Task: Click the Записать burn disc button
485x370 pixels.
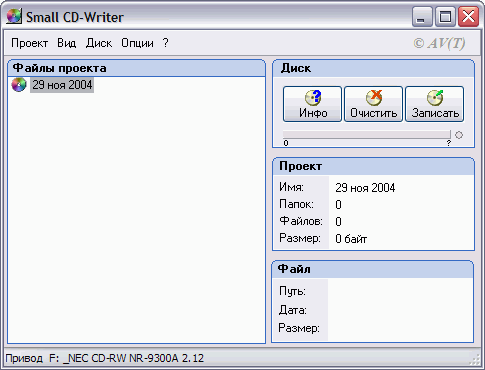Action: (x=435, y=104)
